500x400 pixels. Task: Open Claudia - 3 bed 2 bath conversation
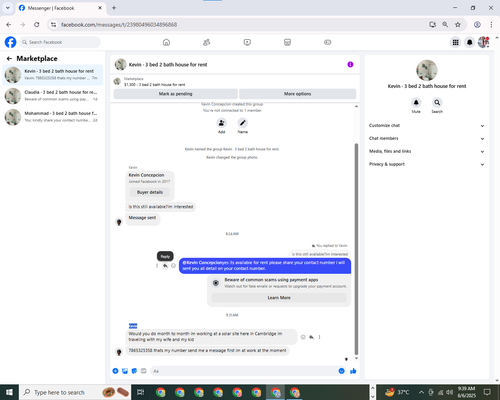click(x=53, y=96)
